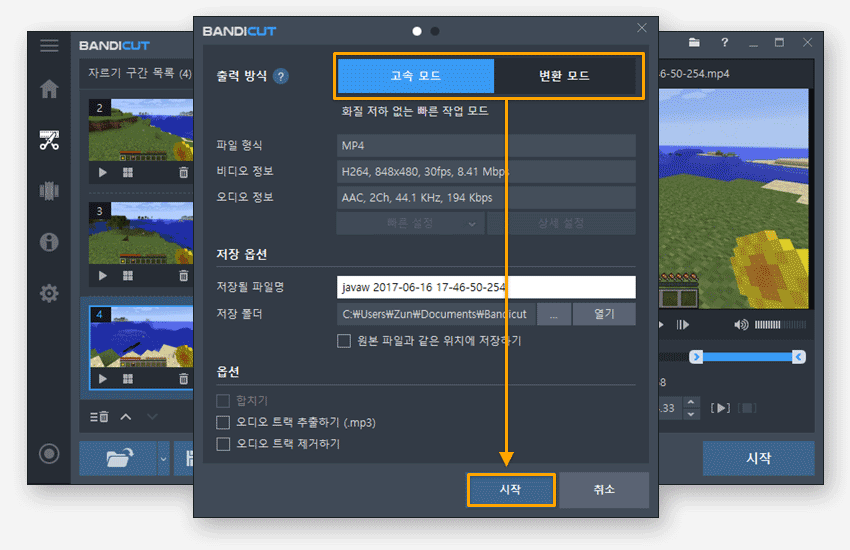Select segment 2 thumbnail
Image resolution: width=850 pixels, height=550 pixels.
(141, 130)
